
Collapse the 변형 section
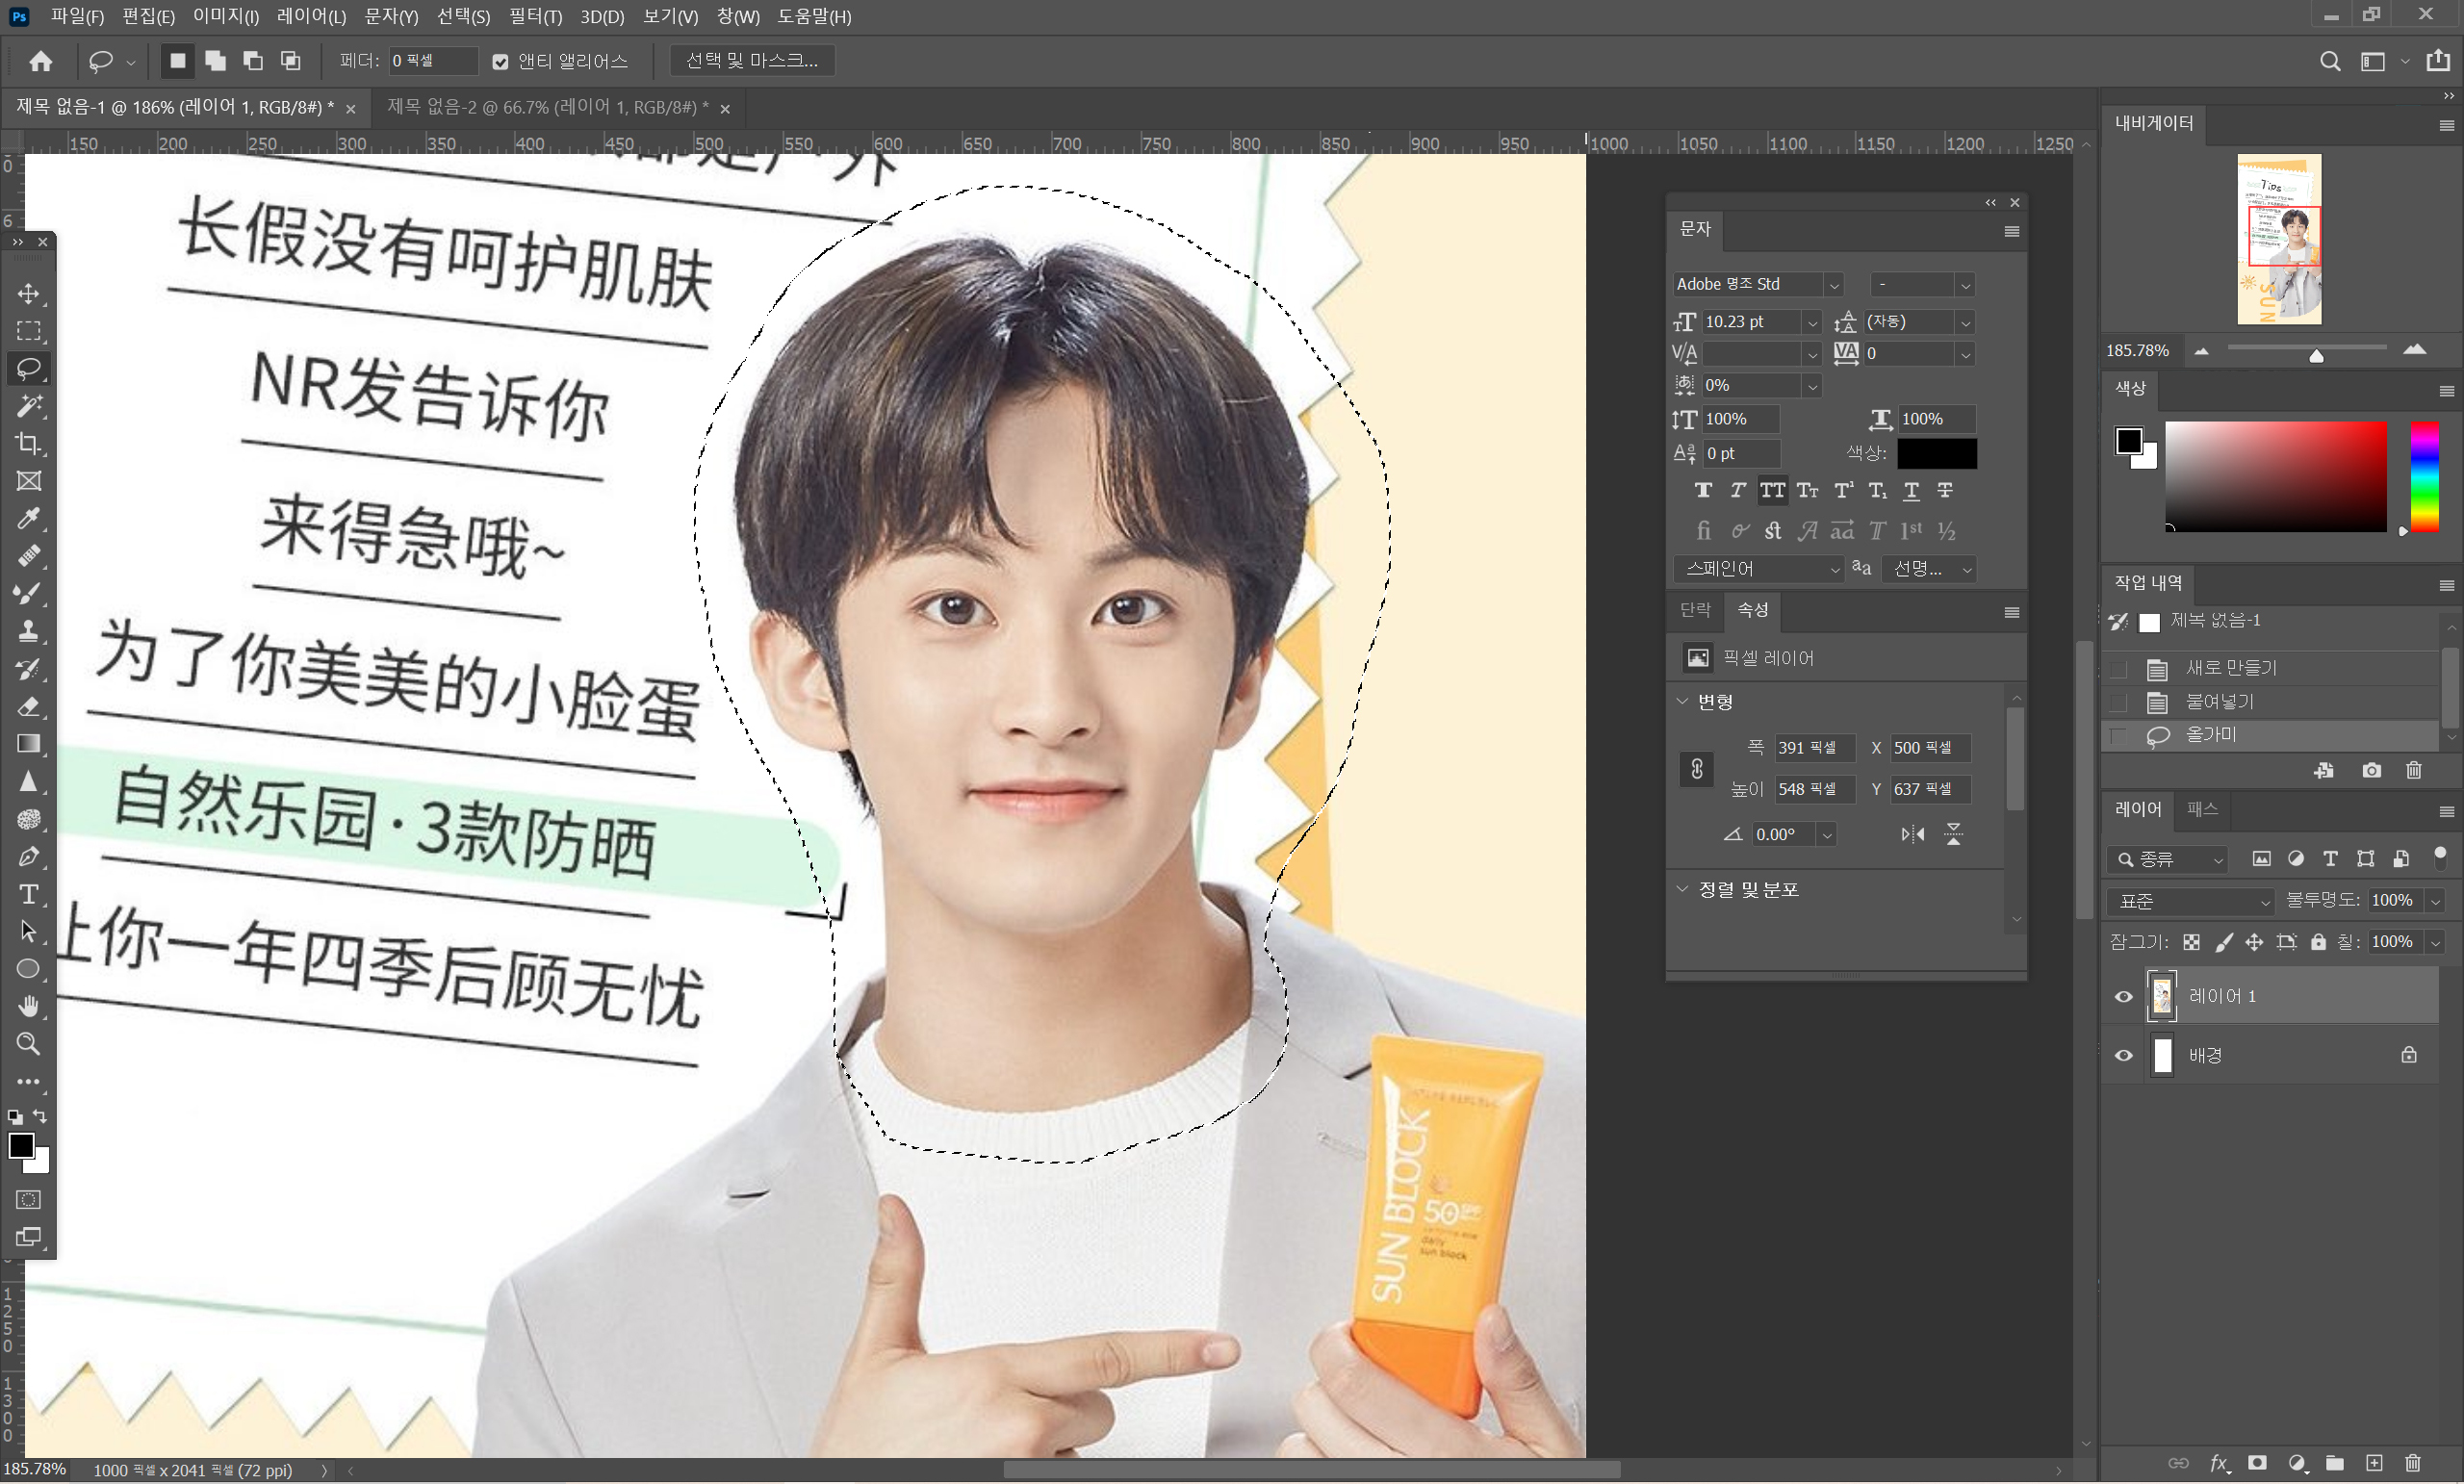1682,701
